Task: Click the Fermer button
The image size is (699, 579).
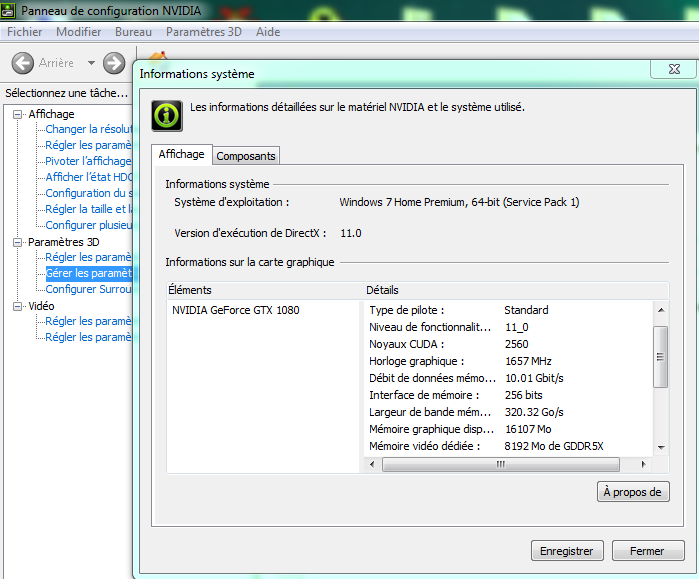Action: point(646,551)
